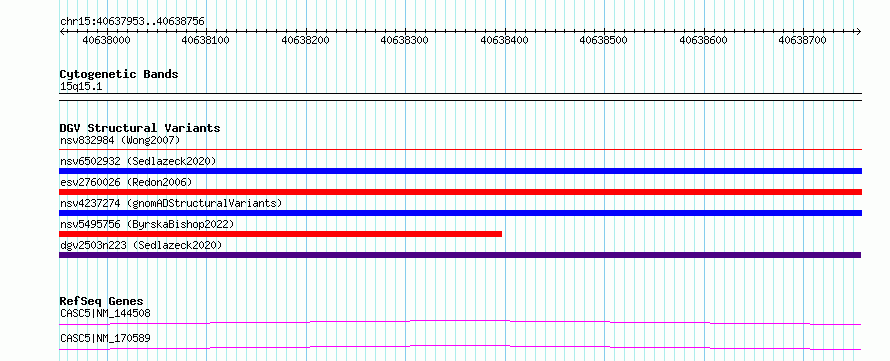The height and width of the screenshot is (361, 890).
Task: Open variant label nsv832984 (Wong2007)
Action: point(120,140)
